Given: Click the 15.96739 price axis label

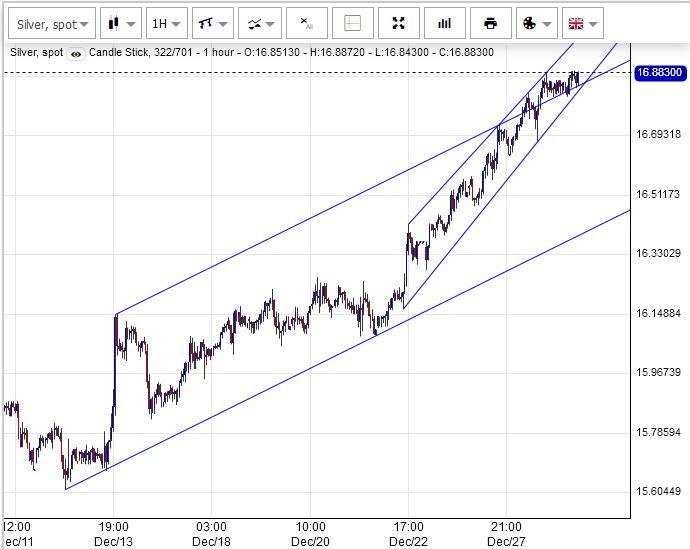Looking at the screenshot, I should pos(658,372).
